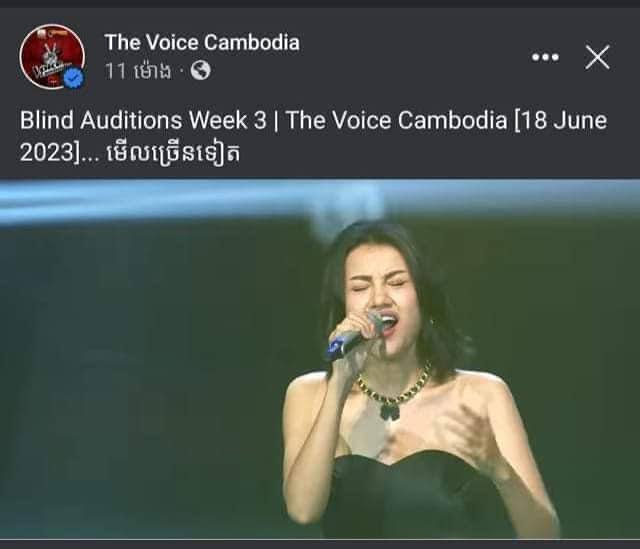Click the 11 ម៉ោង post timestamp
The height and width of the screenshot is (549, 640).
pyautogui.click(x=138, y=71)
